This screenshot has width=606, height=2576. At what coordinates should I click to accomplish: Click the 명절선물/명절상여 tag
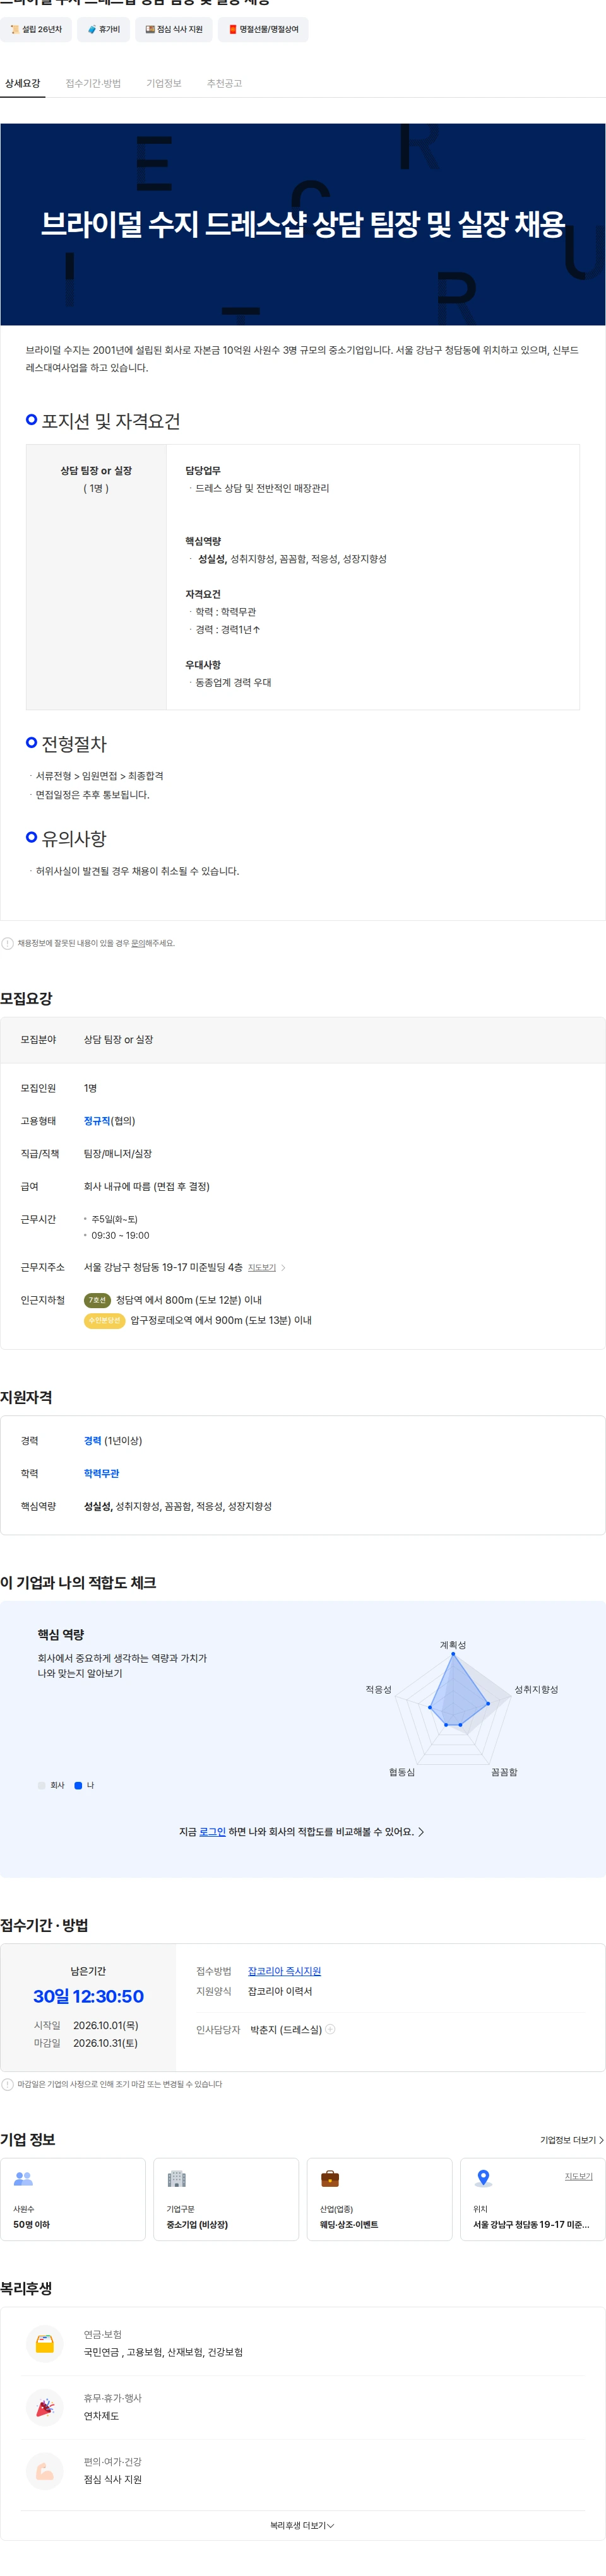click(x=263, y=30)
